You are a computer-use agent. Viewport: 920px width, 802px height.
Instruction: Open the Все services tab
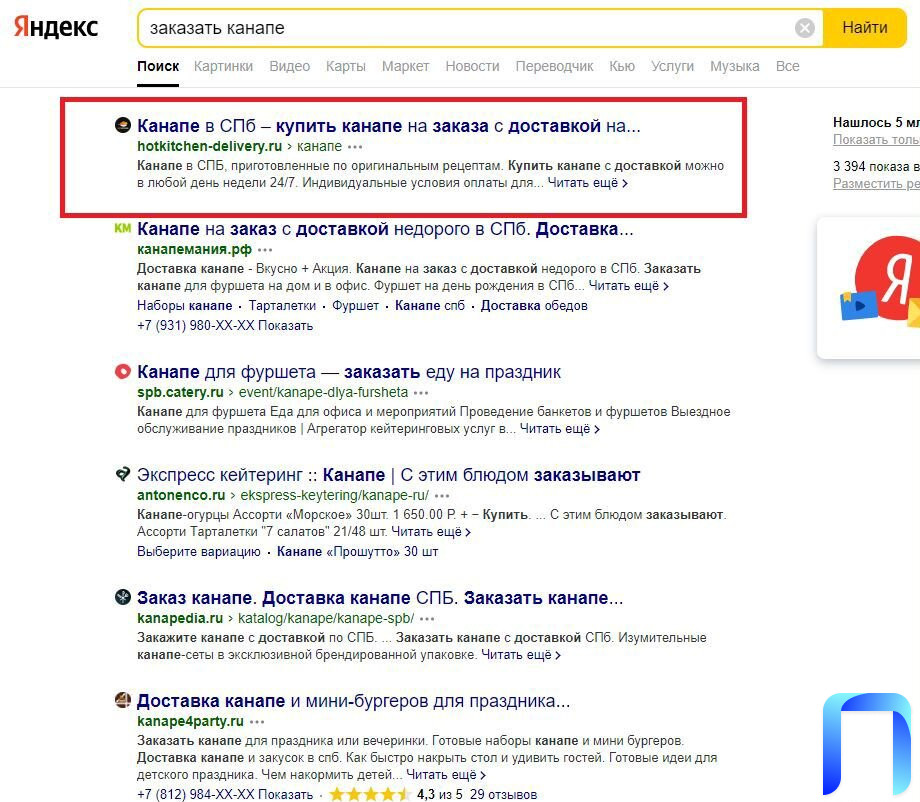coord(787,66)
